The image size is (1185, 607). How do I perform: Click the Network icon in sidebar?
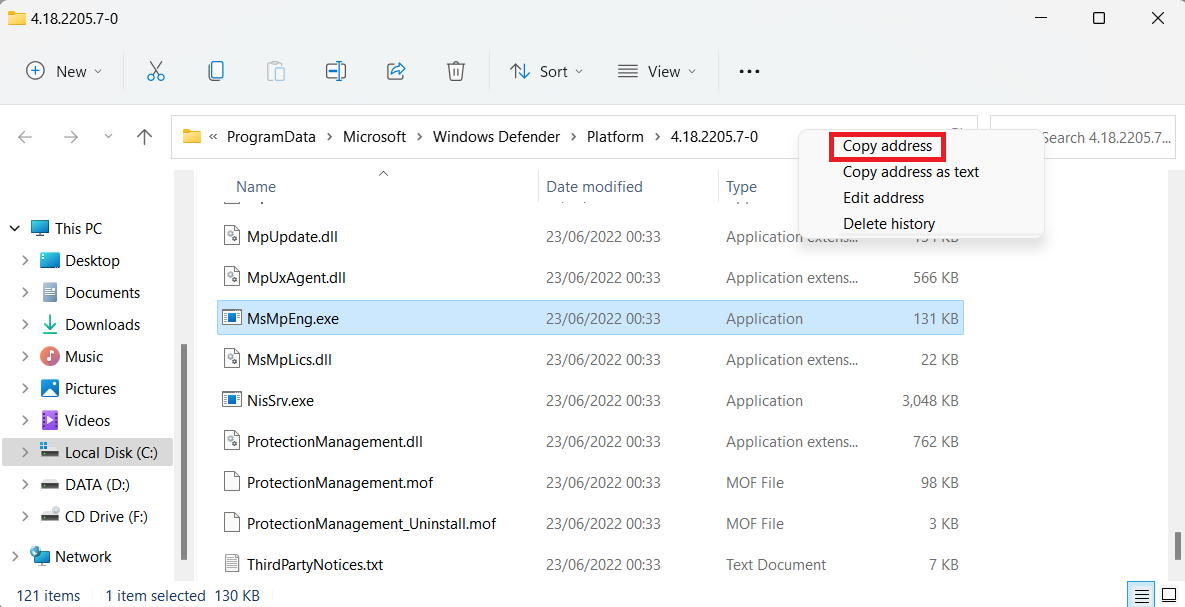pos(39,556)
